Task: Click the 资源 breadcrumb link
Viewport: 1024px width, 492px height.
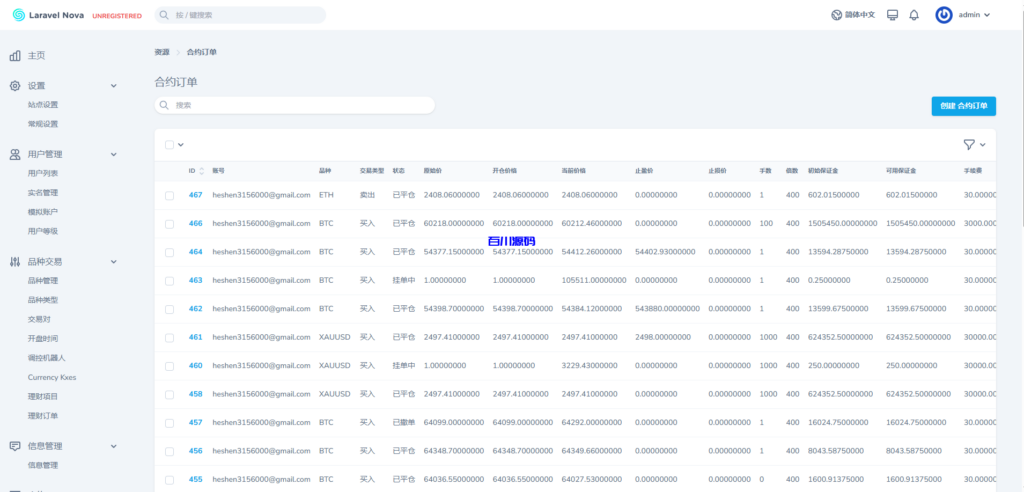Action: click(x=162, y=52)
